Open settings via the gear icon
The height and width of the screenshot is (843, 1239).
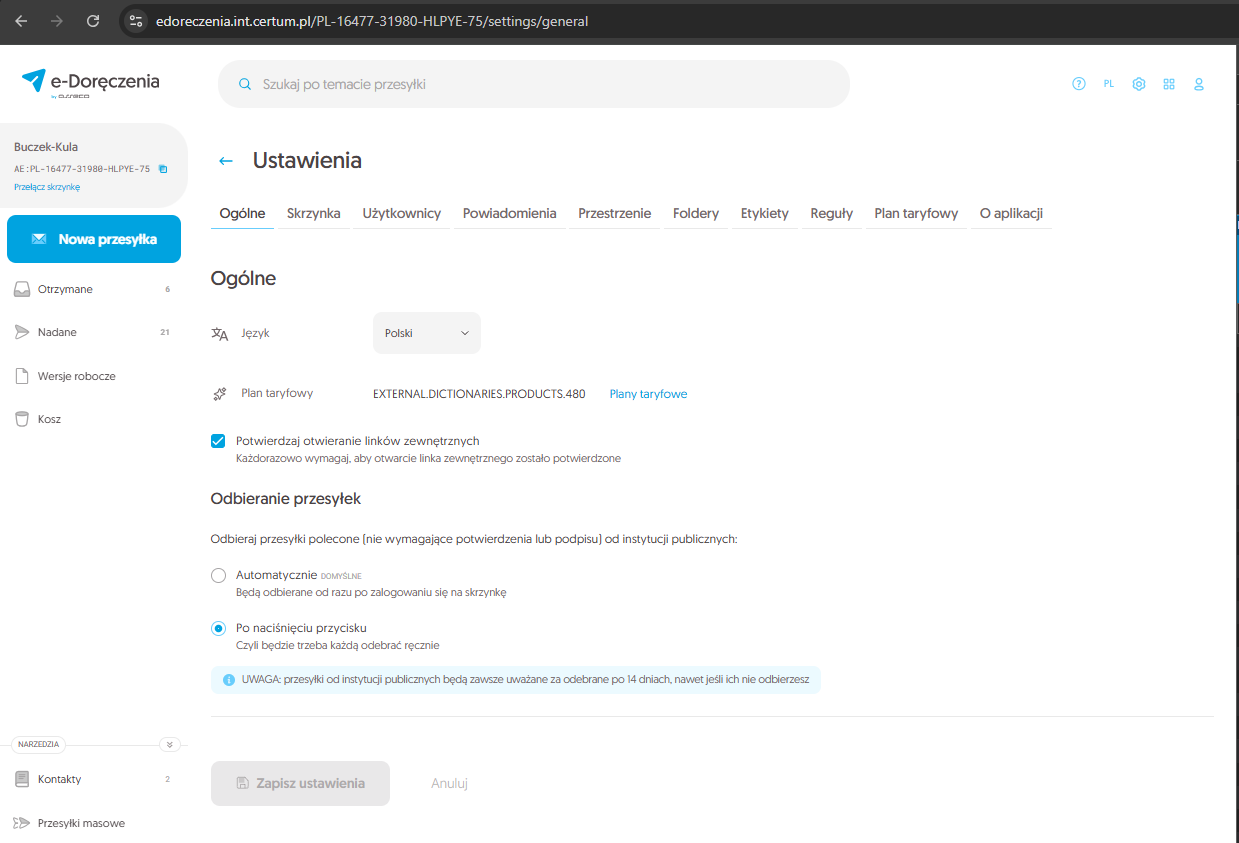click(1138, 84)
